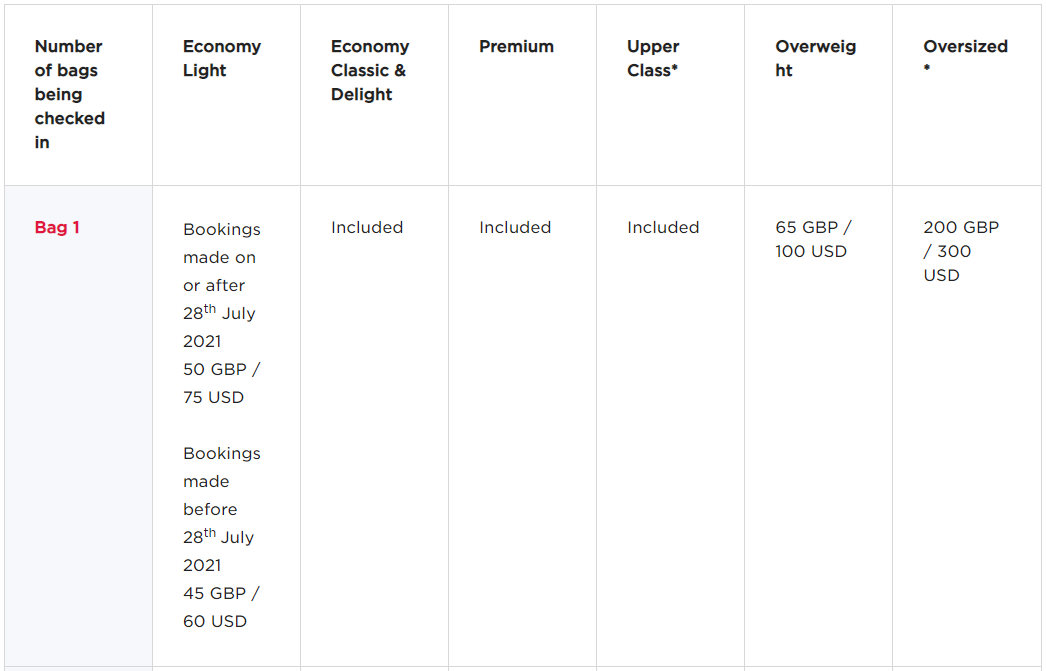The width and height of the screenshot is (1047, 671).
Task: Click 'Included' in the Premium column
Action: (x=515, y=227)
